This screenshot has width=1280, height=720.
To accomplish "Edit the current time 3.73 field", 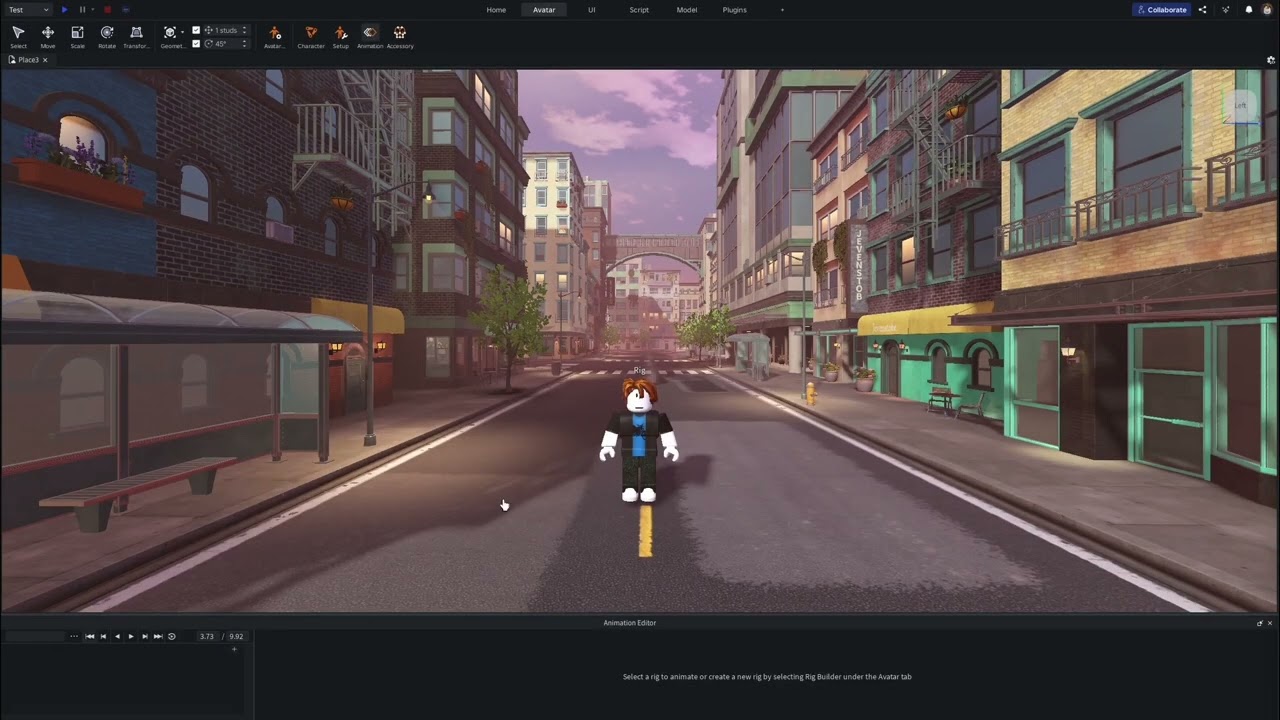I will (207, 636).
